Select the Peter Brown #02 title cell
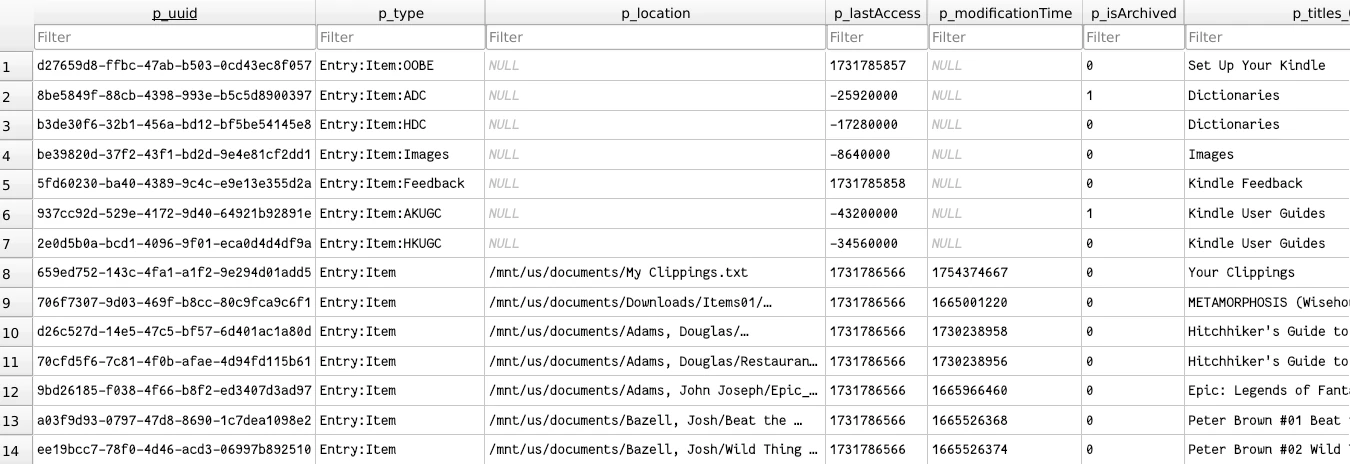1350x464 pixels. (x=1267, y=450)
